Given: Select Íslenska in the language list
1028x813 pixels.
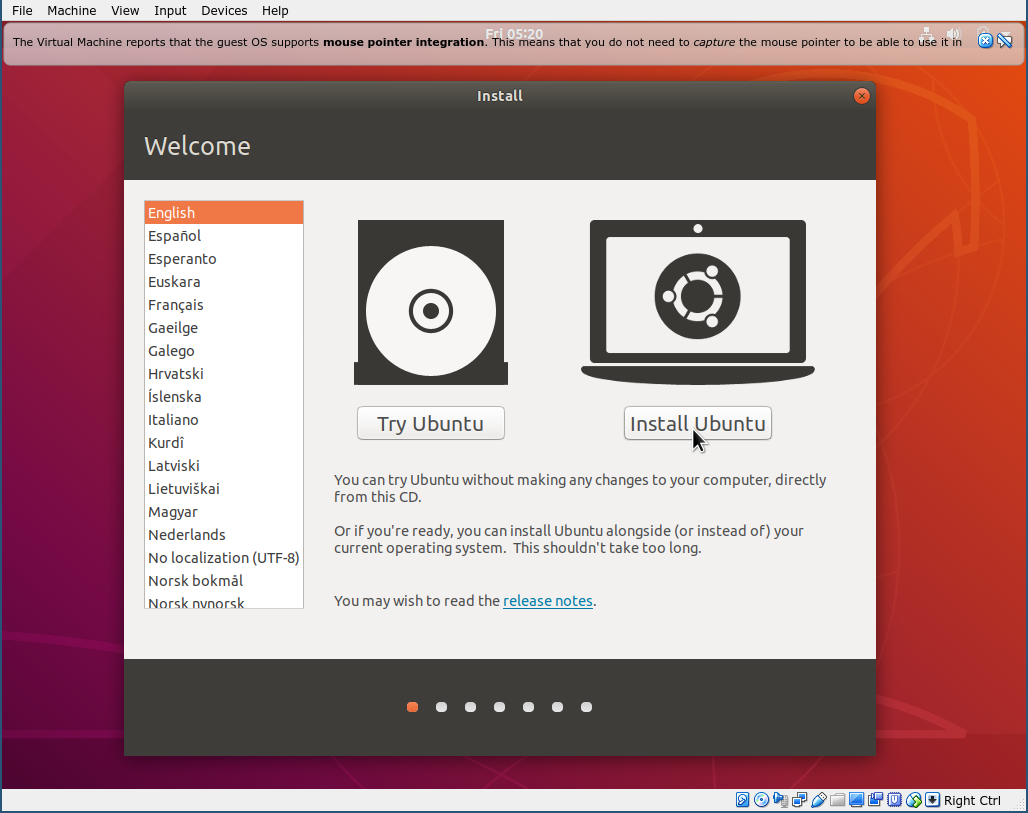Looking at the screenshot, I should click(x=224, y=397).
